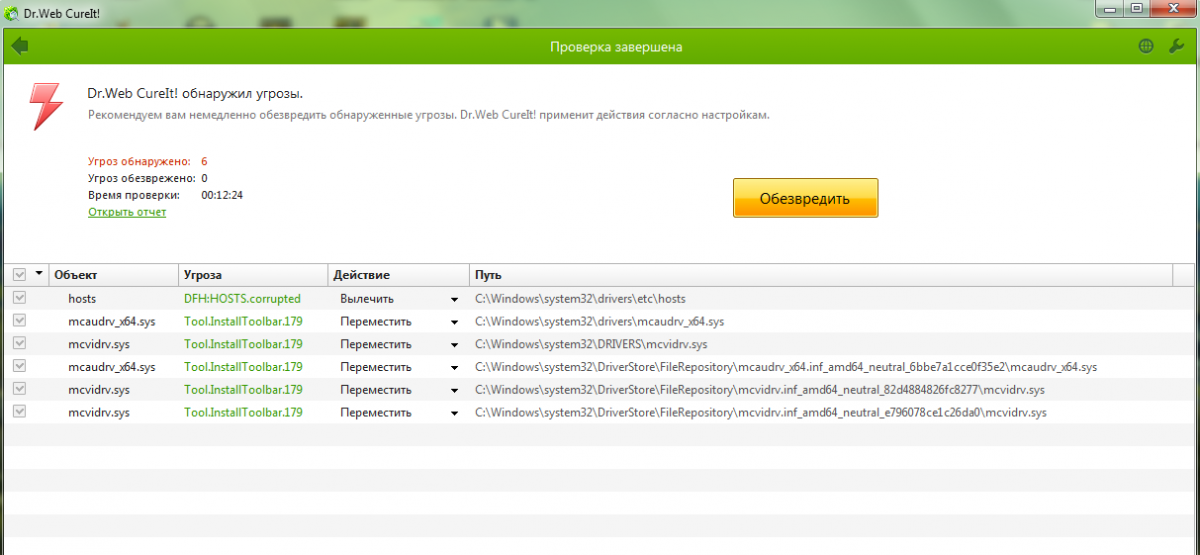The width and height of the screenshot is (1200, 555).
Task: Sort by the Действие column header
Action: [399, 275]
